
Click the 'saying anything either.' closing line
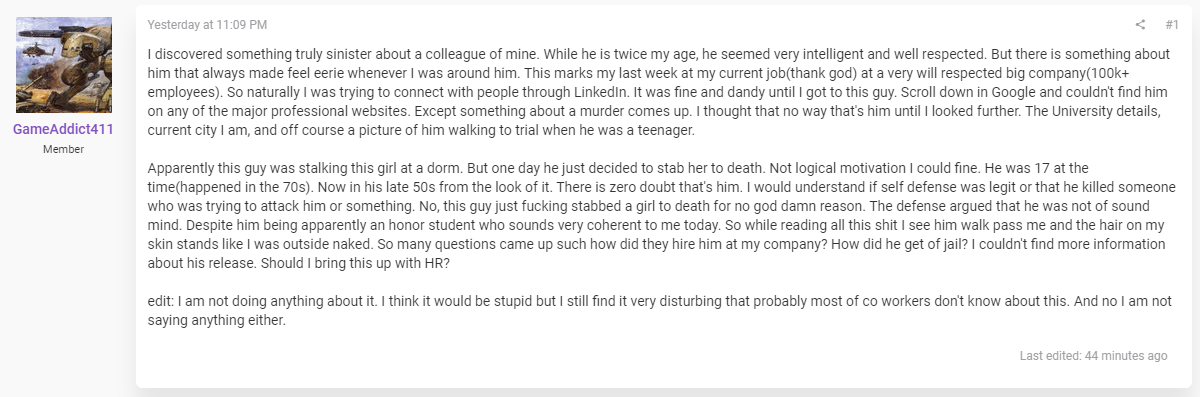click(217, 321)
